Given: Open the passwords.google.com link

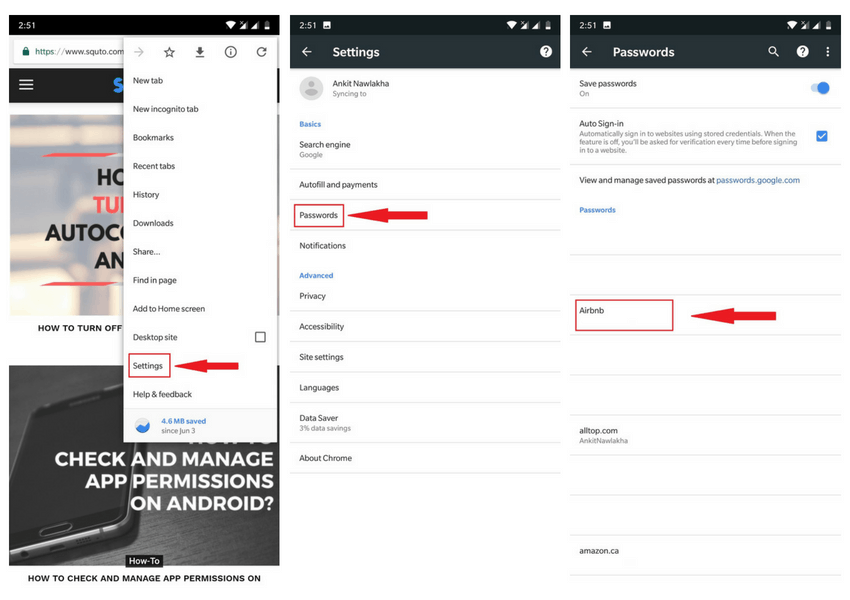Looking at the screenshot, I should pos(758,180).
